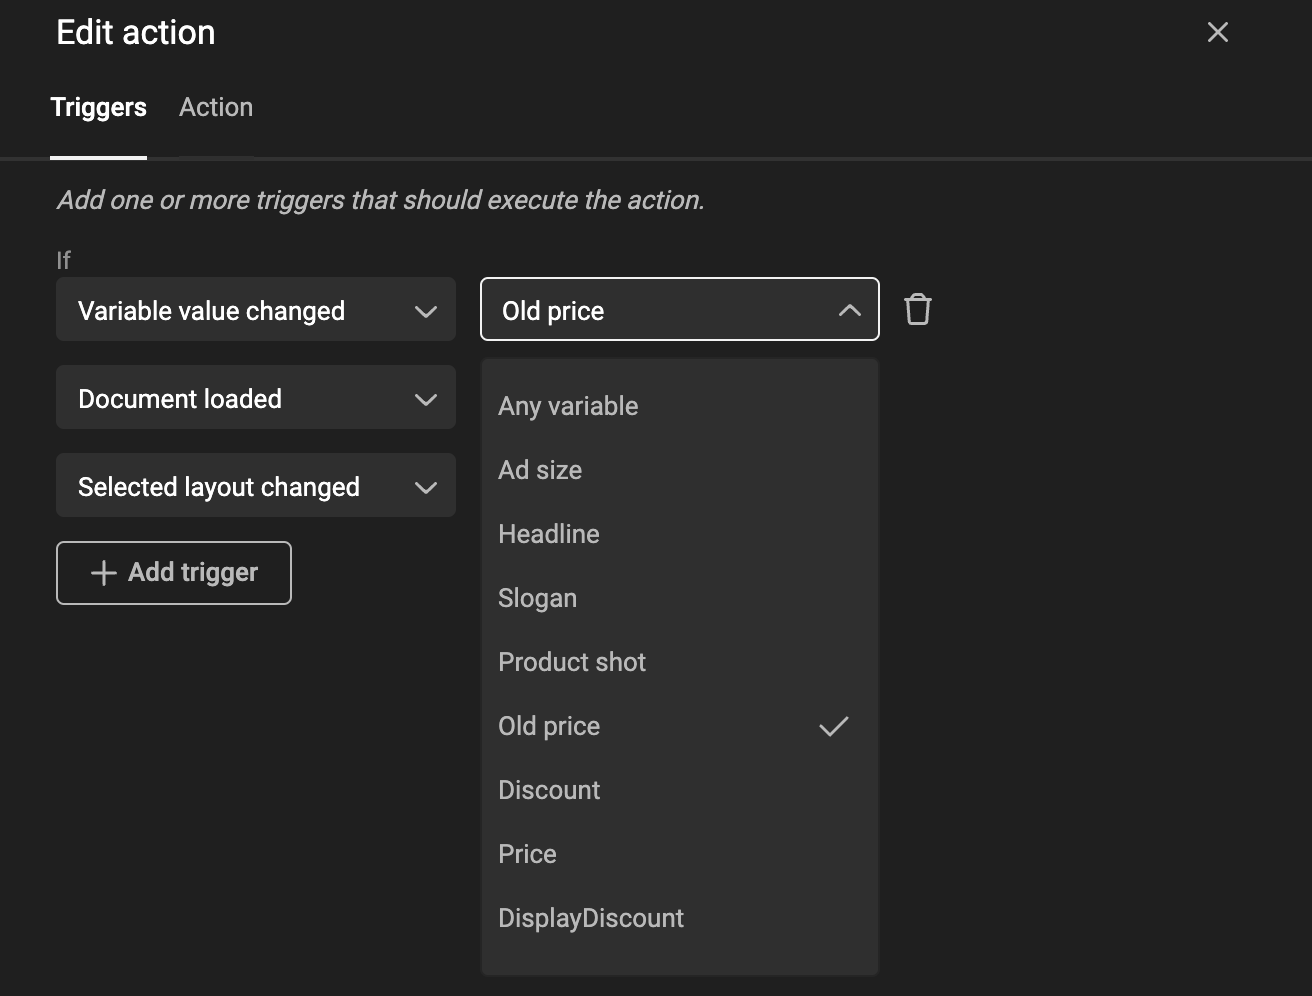
Task: Choose Ad size from the list
Action: (680, 470)
